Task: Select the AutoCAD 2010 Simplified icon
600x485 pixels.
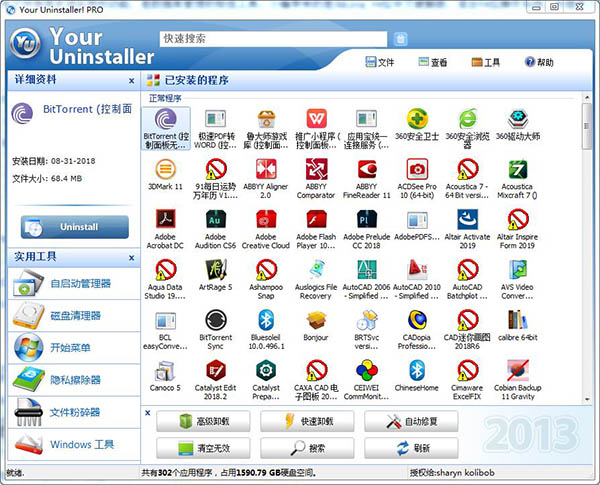Action: pos(417,269)
